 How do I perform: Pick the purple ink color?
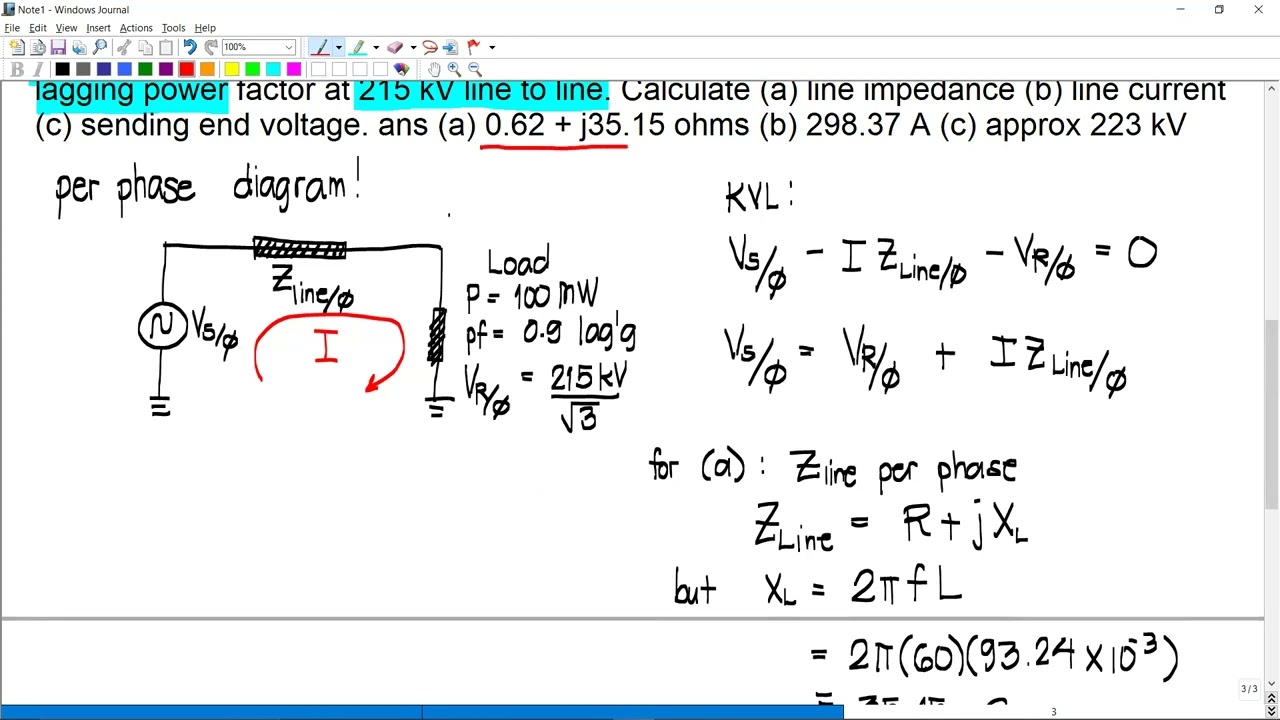(166, 69)
